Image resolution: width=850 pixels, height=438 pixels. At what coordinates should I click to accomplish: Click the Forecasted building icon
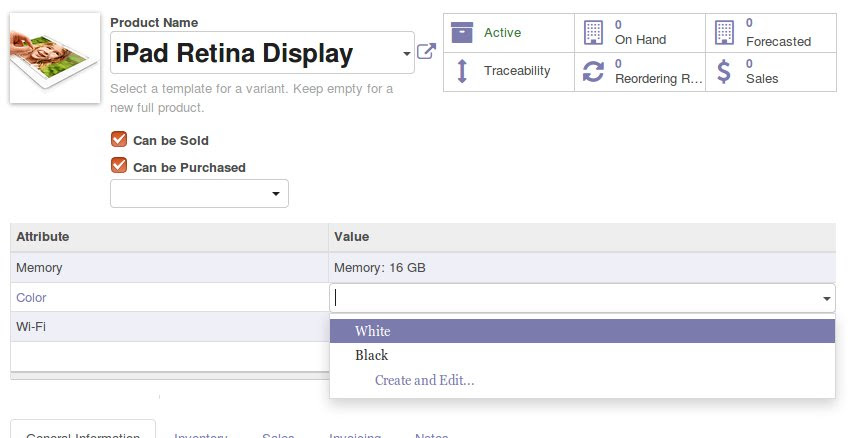click(x=724, y=33)
